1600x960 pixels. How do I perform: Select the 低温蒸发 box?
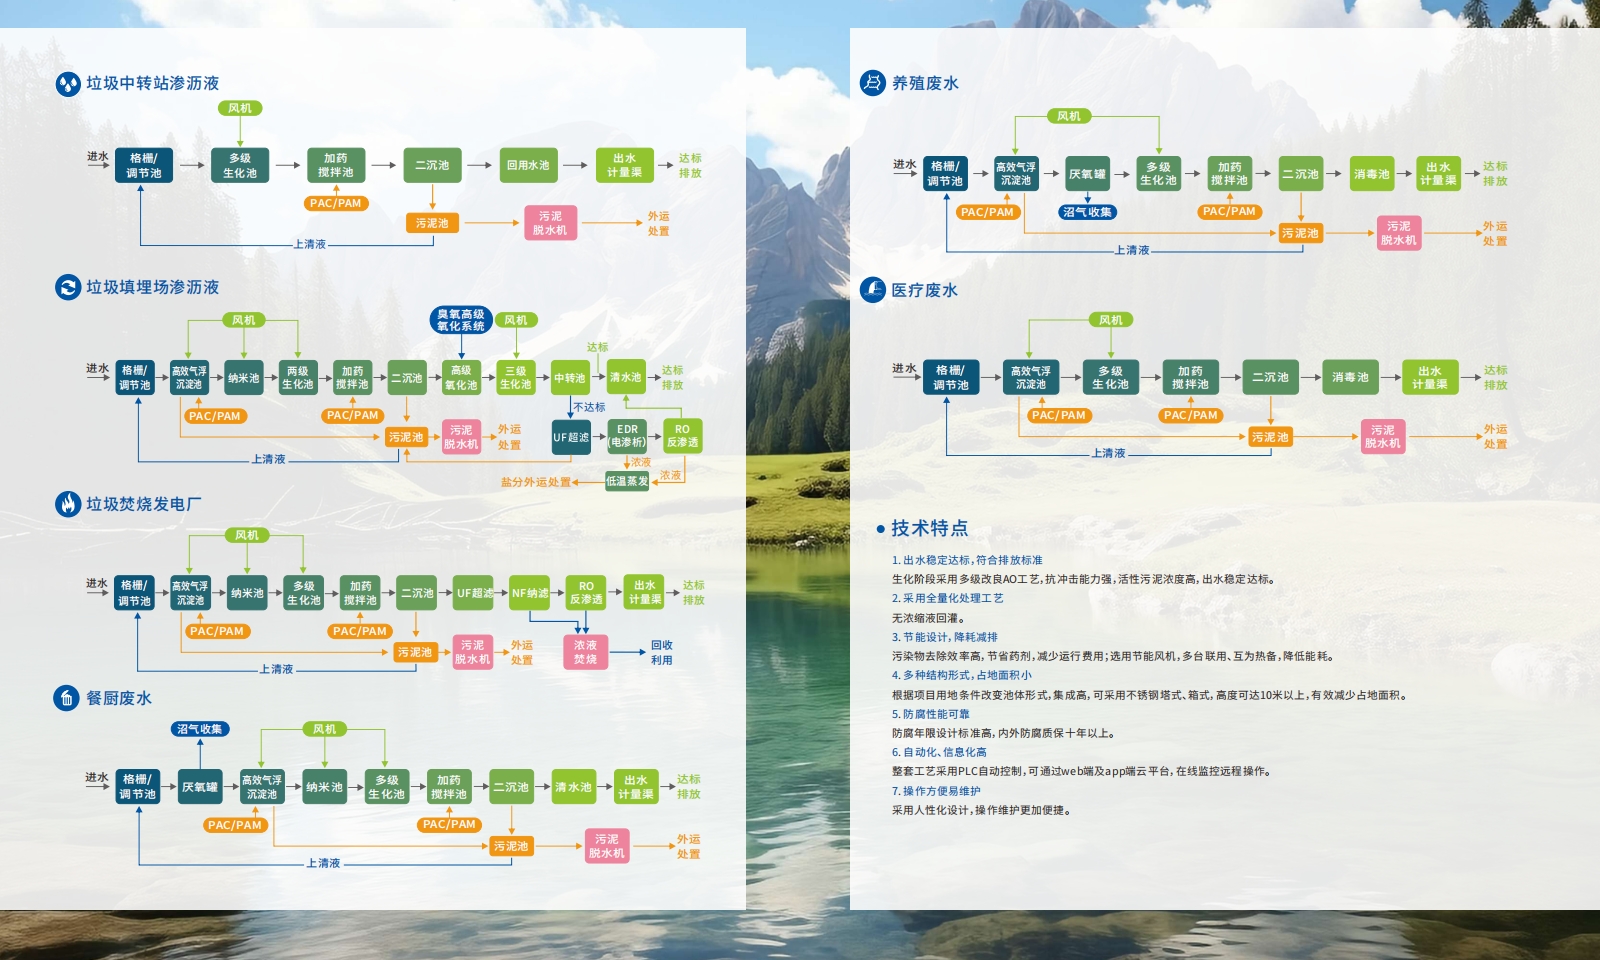pyautogui.click(x=627, y=481)
